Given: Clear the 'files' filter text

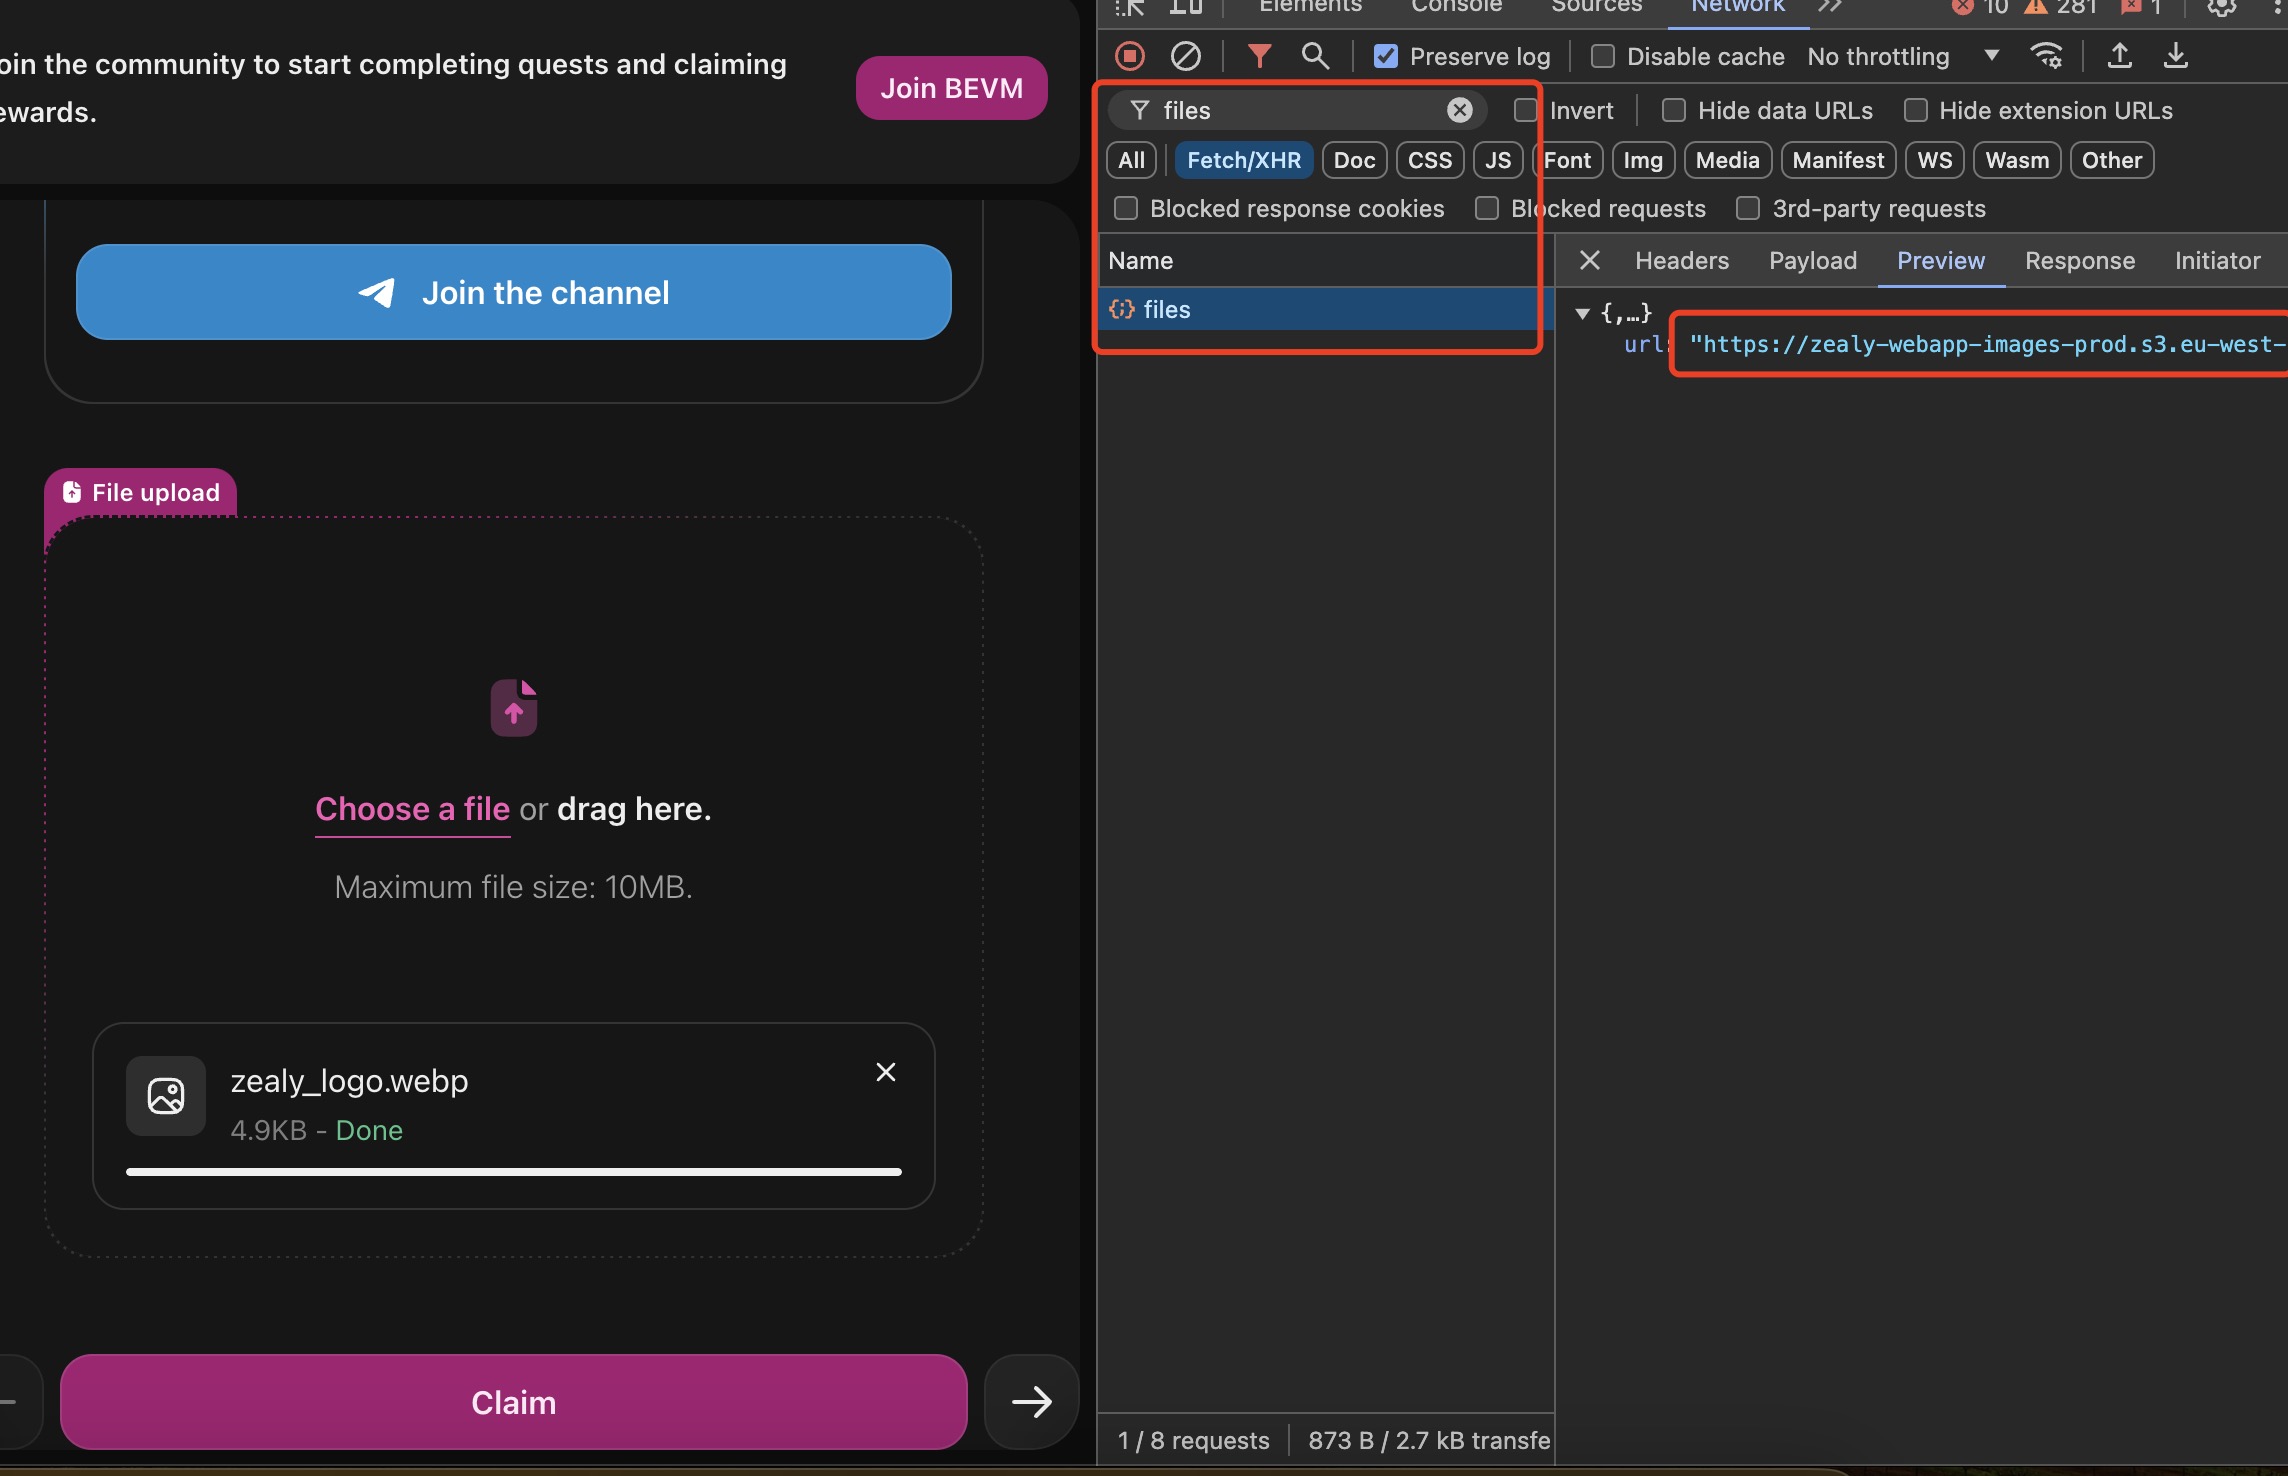Looking at the screenshot, I should tap(1459, 110).
